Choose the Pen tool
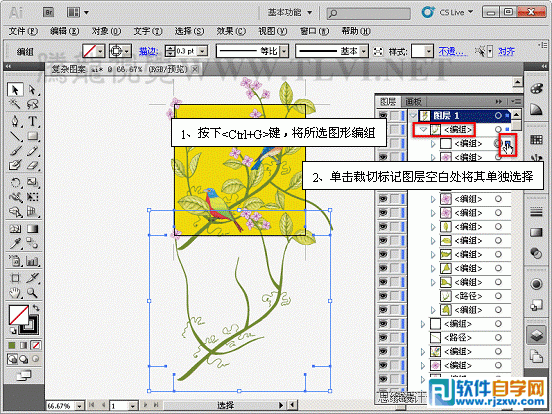 point(15,121)
